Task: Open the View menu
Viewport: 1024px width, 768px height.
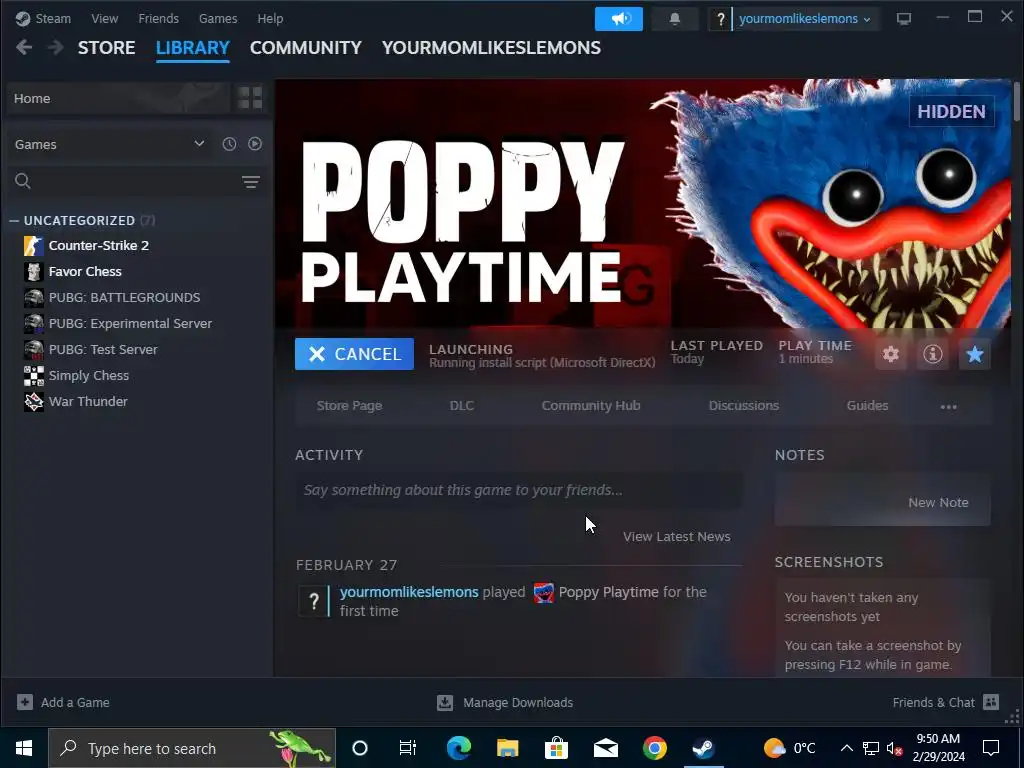Action: tap(104, 18)
